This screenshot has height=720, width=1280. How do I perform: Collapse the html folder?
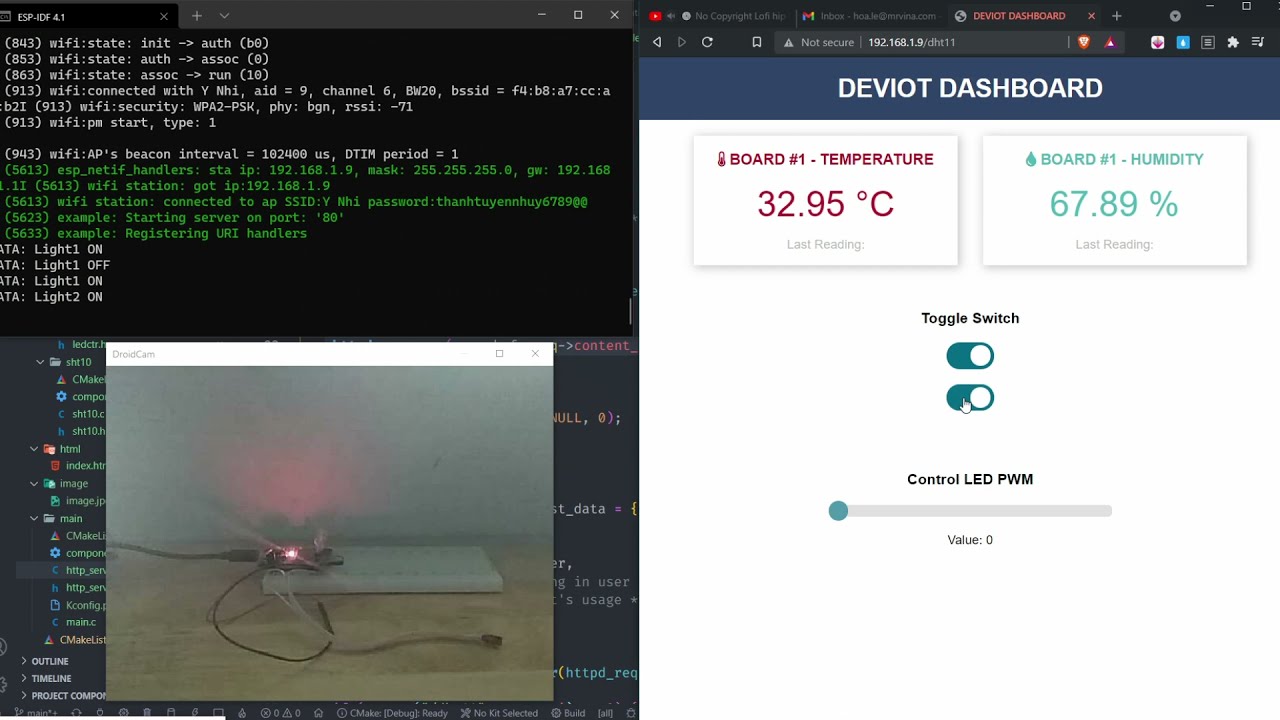[x=34, y=449]
